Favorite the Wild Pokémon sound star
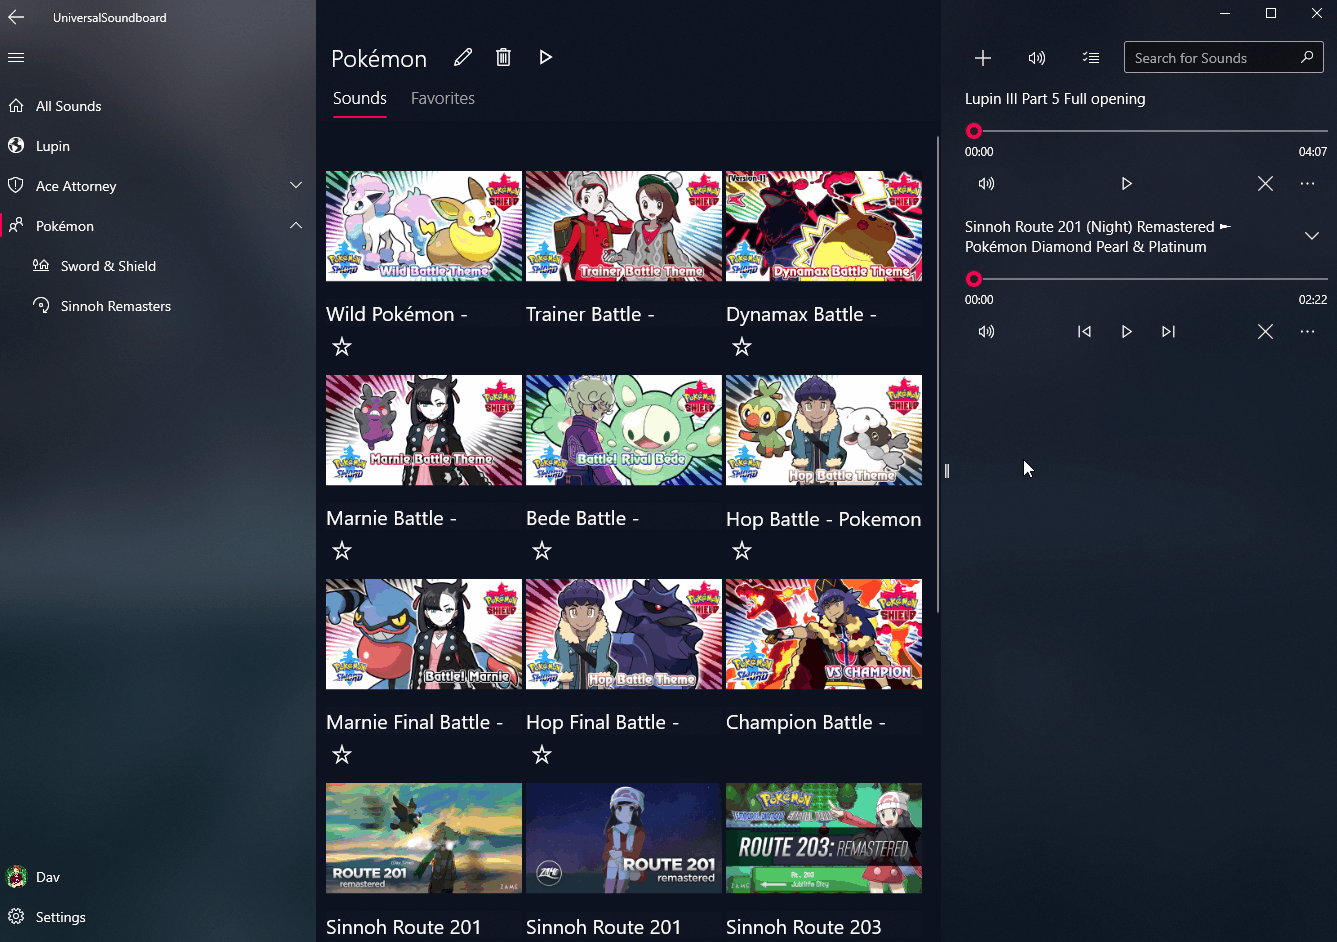Screen dimensions: 1337x942 point(342,347)
